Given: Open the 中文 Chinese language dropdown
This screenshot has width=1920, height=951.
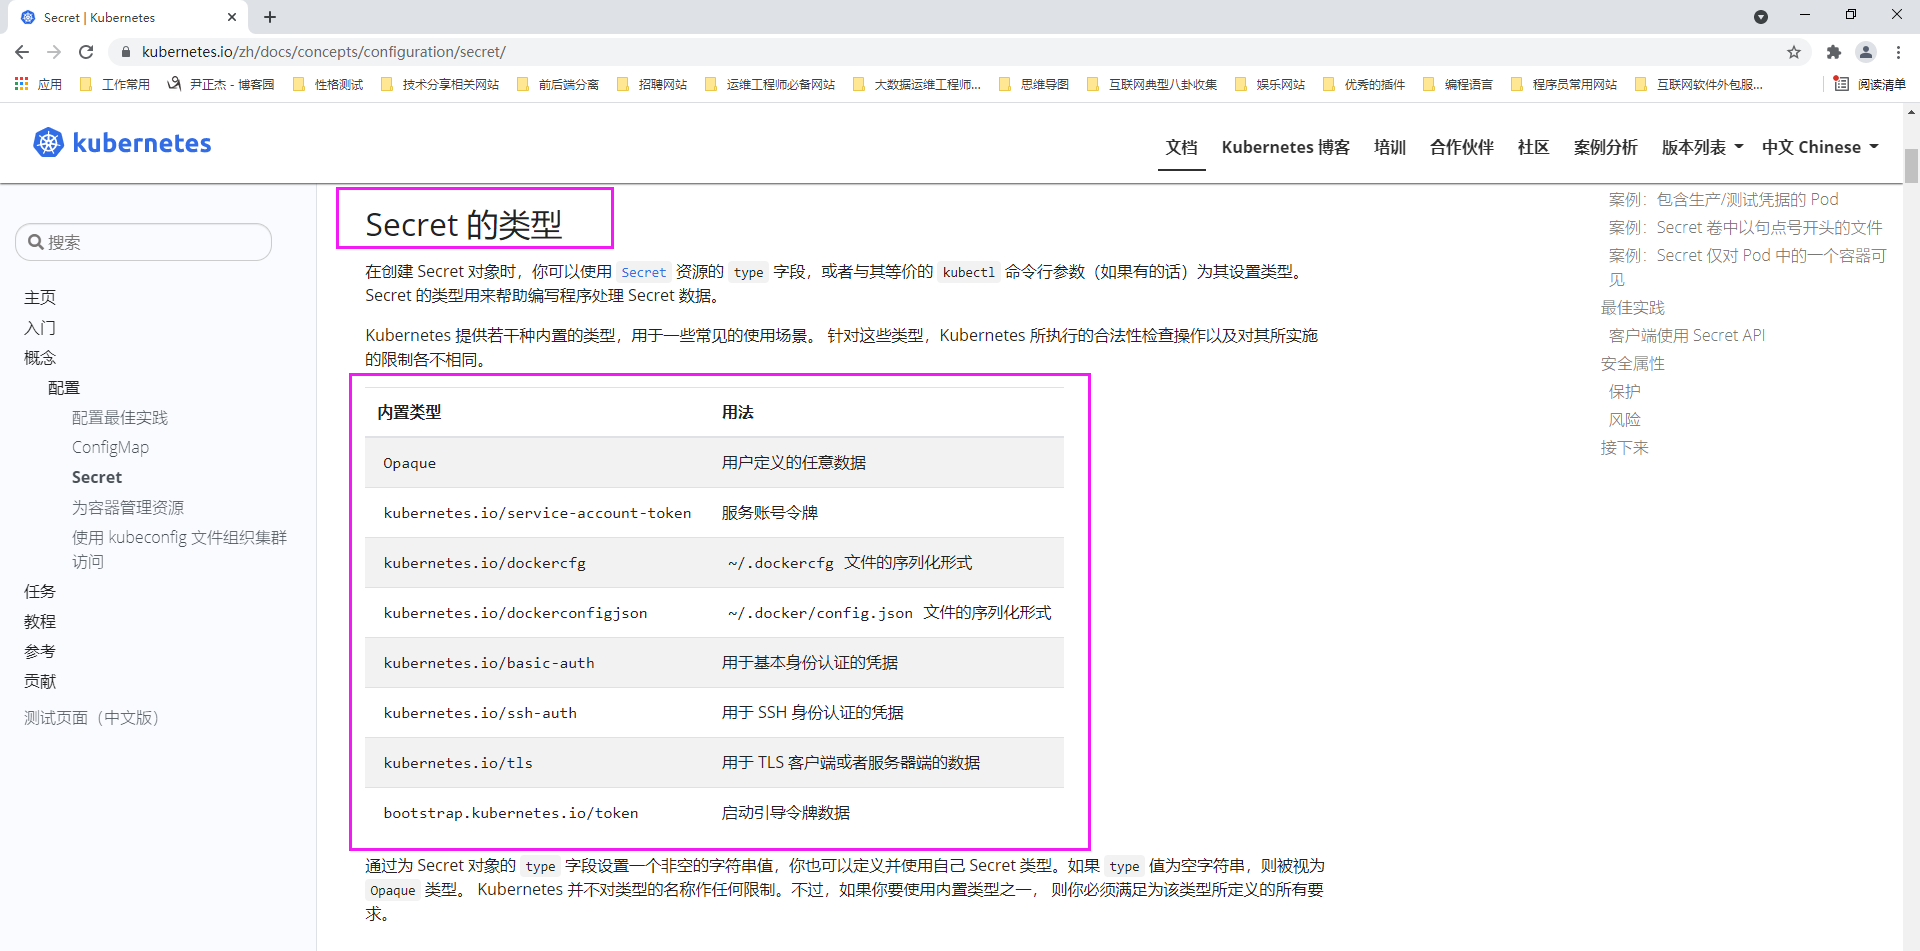Looking at the screenshot, I should 1820,147.
